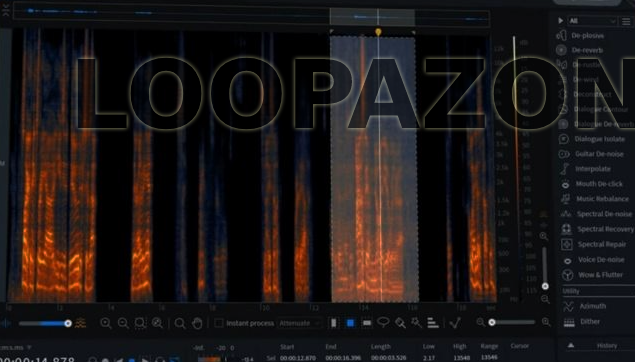Open the Dialogue Isolate module
This screenshot has width=635, height=362.
click(595, 139)
